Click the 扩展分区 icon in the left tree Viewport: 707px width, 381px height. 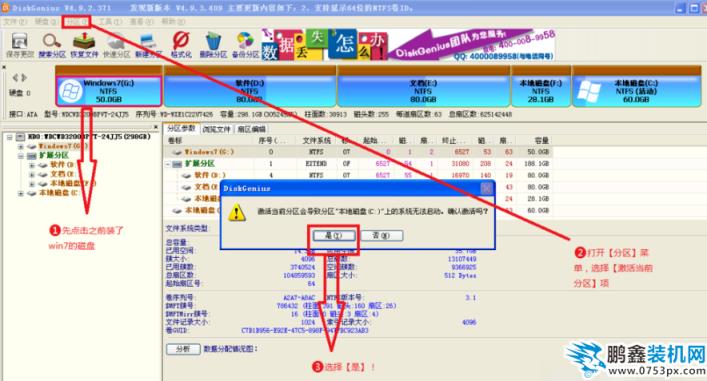[32, 156]
